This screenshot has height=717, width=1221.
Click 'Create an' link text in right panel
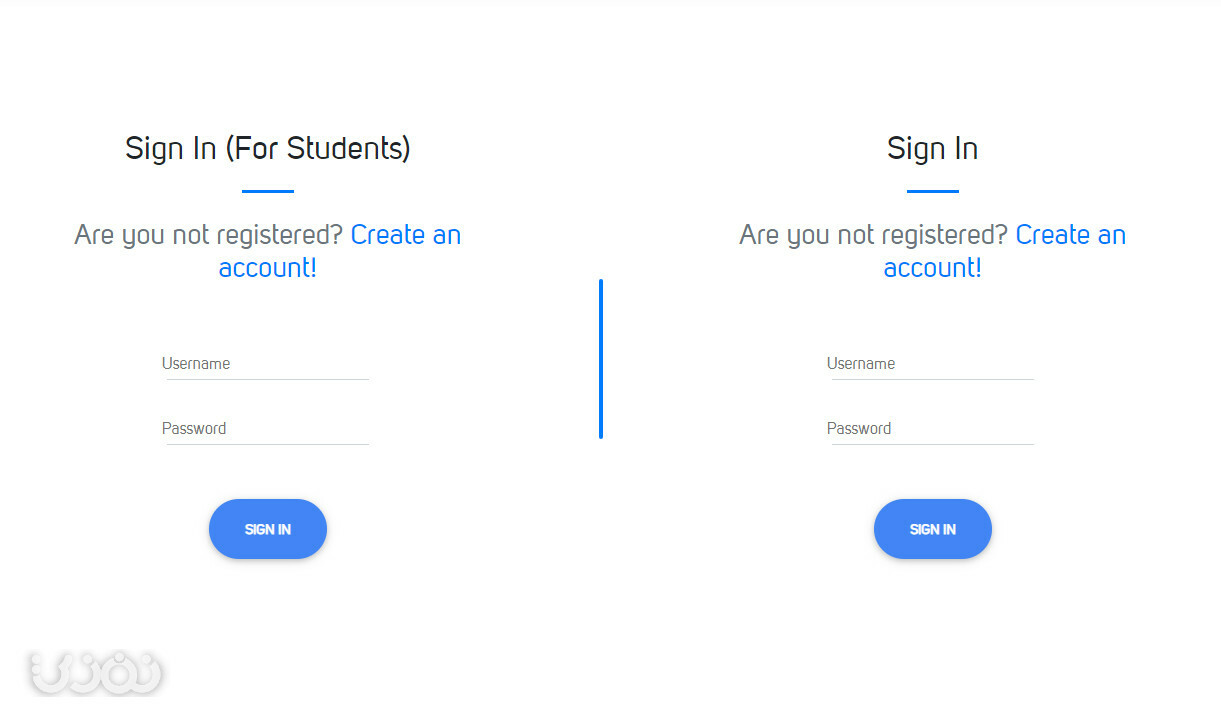point(1071,235)
